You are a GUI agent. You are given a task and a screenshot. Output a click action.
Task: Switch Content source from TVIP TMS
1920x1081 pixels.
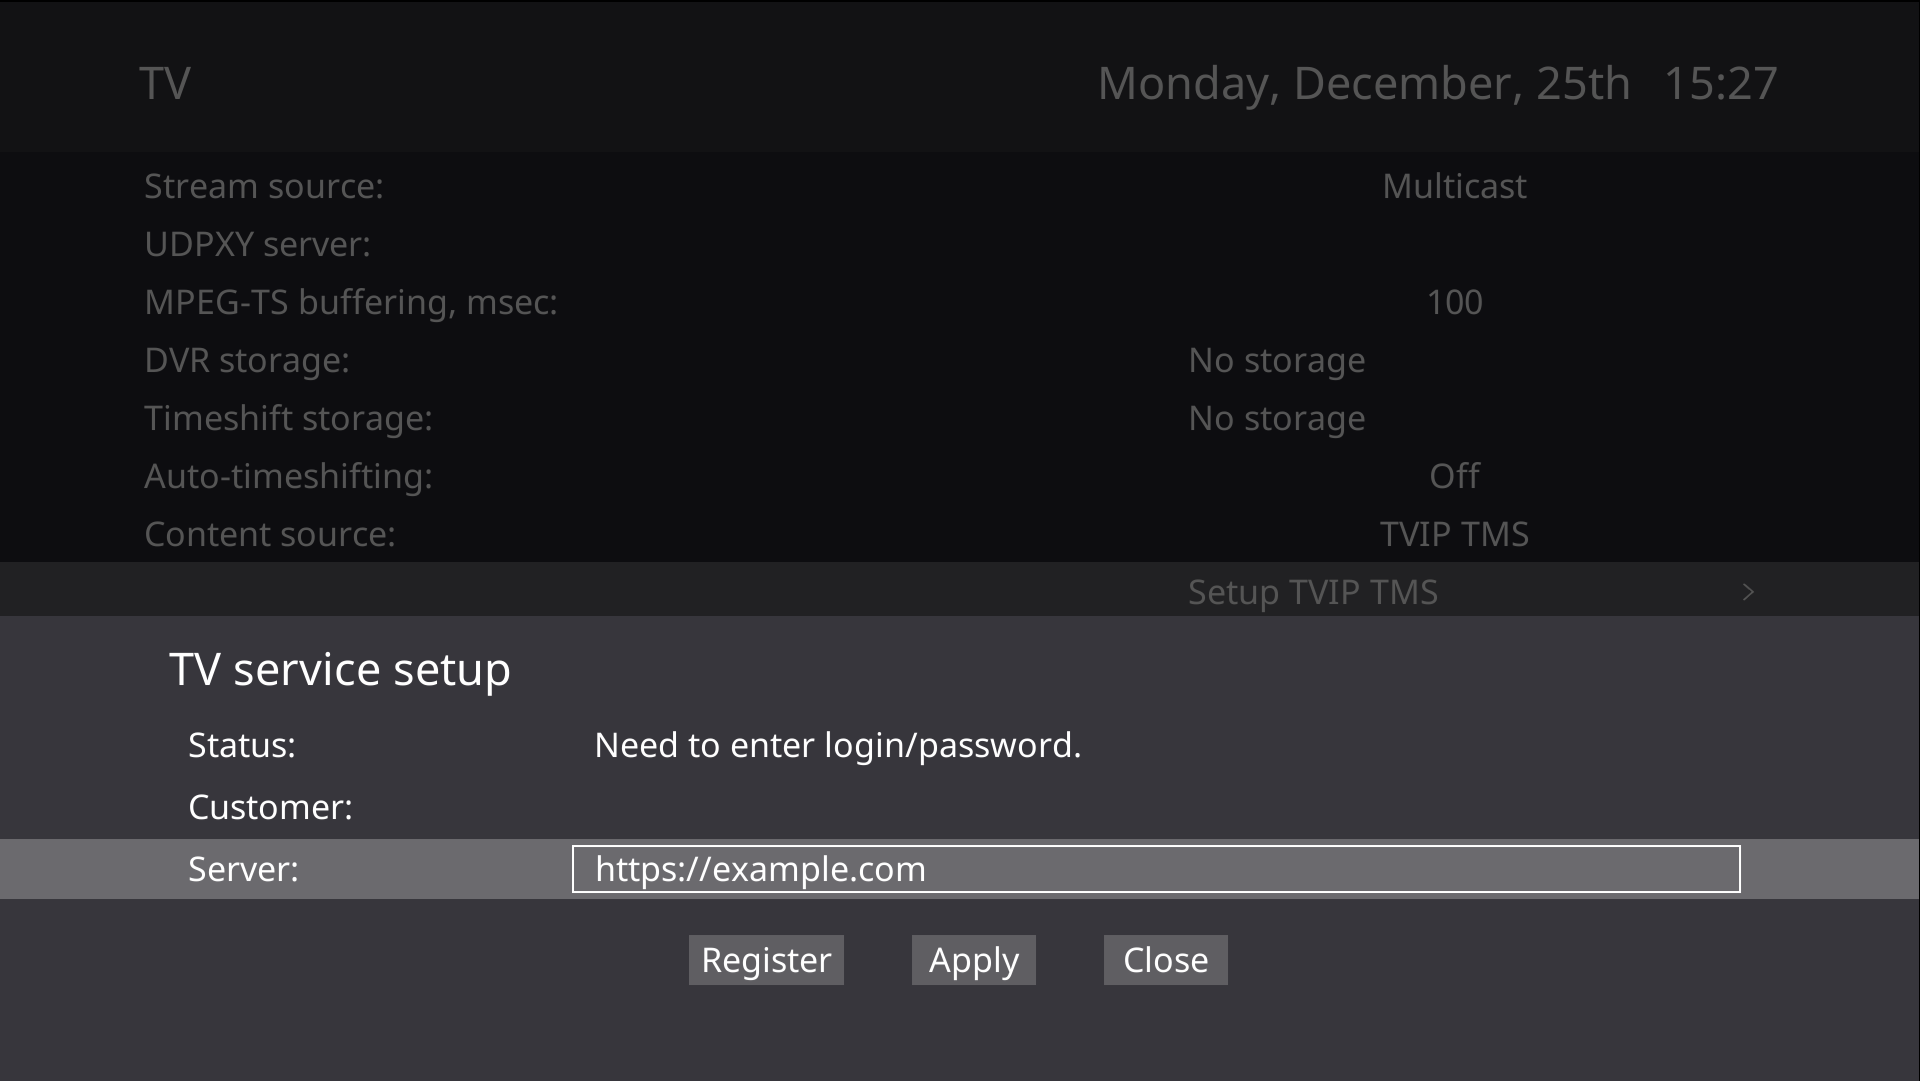pos(1453,534)
